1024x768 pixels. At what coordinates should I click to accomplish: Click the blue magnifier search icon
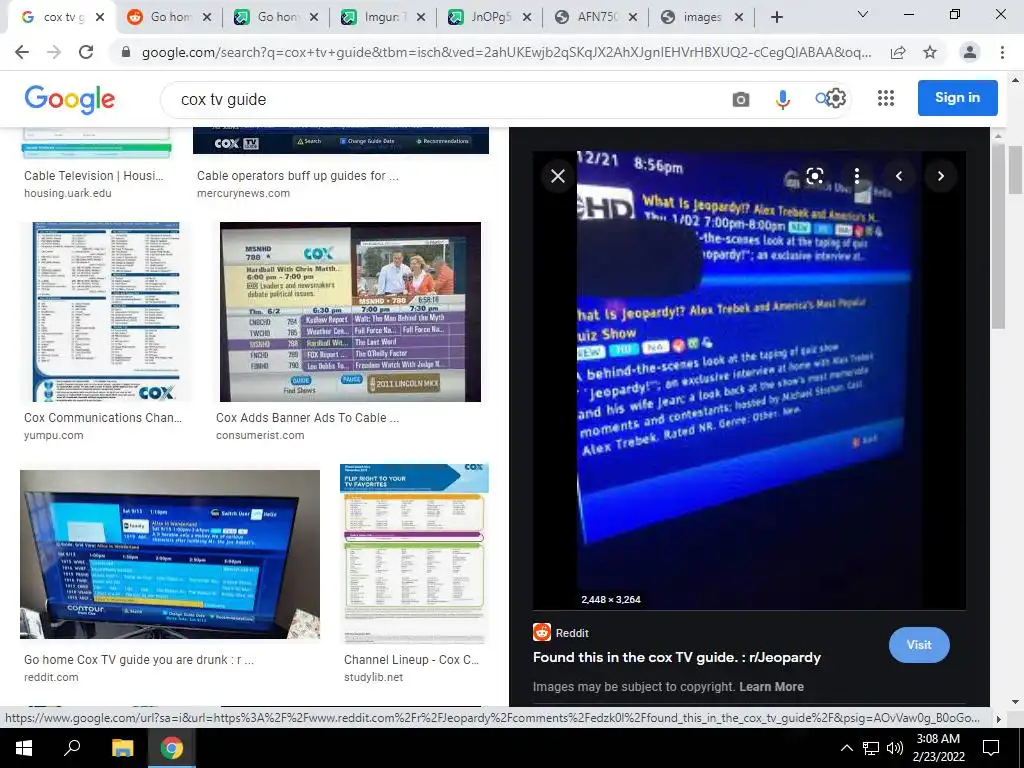[822, 99]
